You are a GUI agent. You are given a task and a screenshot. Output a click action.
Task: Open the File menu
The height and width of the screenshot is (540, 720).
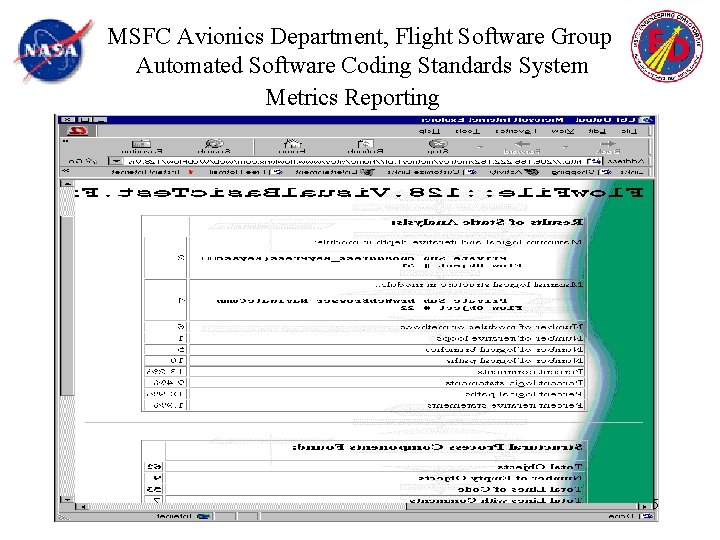click(629, 131)
